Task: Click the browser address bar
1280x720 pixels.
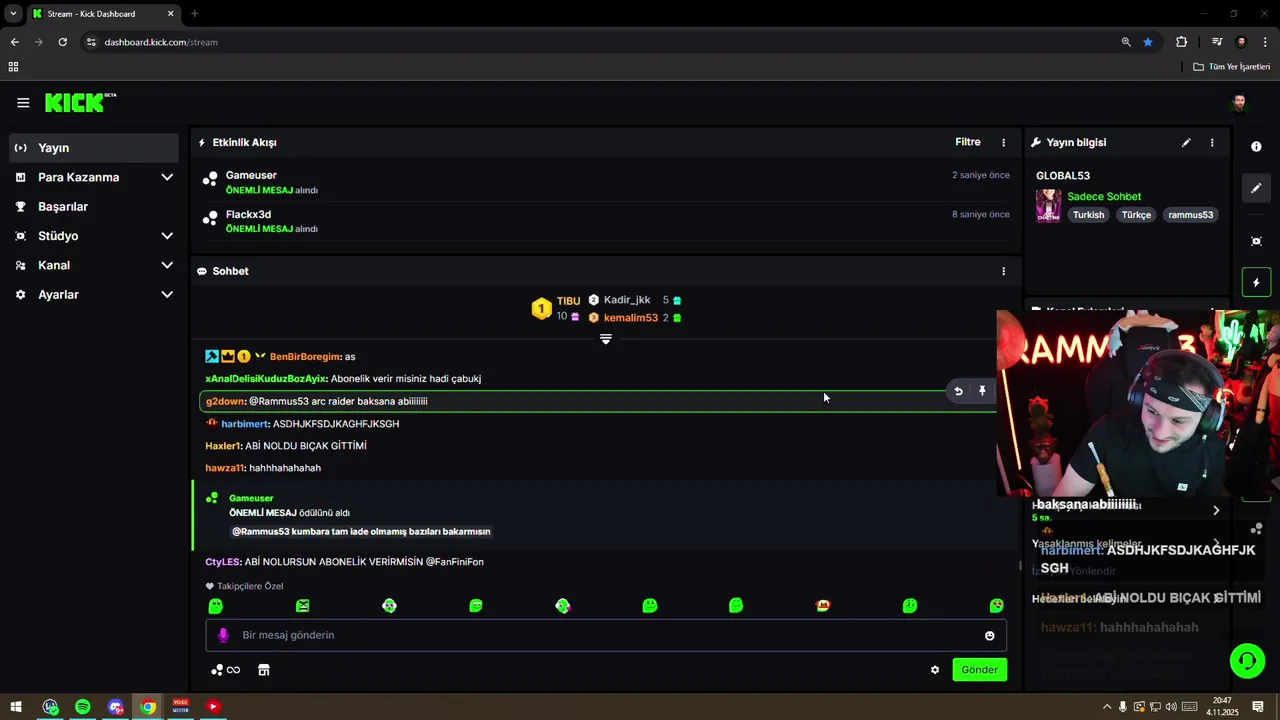Action: [600, 42]
